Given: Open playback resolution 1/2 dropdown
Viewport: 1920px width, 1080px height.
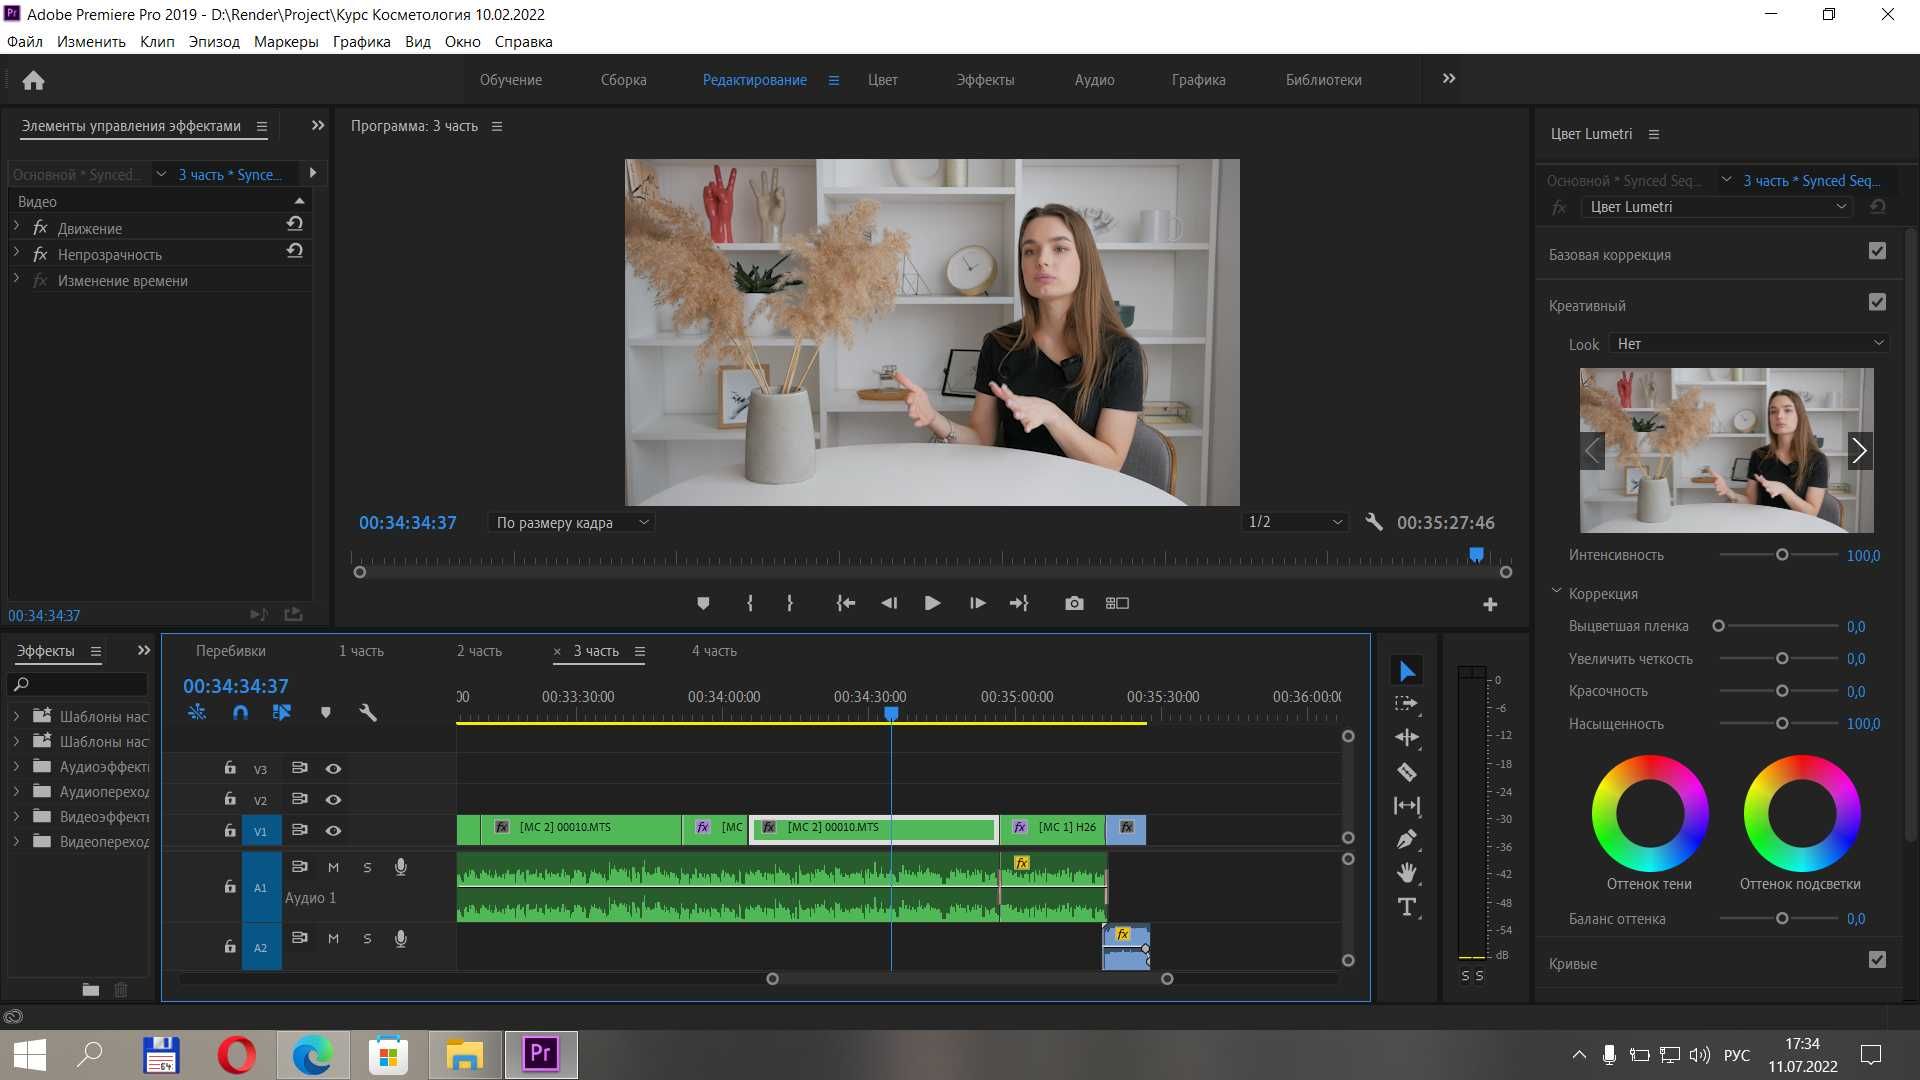Looking at the screenshot, I should point(1295,522).
